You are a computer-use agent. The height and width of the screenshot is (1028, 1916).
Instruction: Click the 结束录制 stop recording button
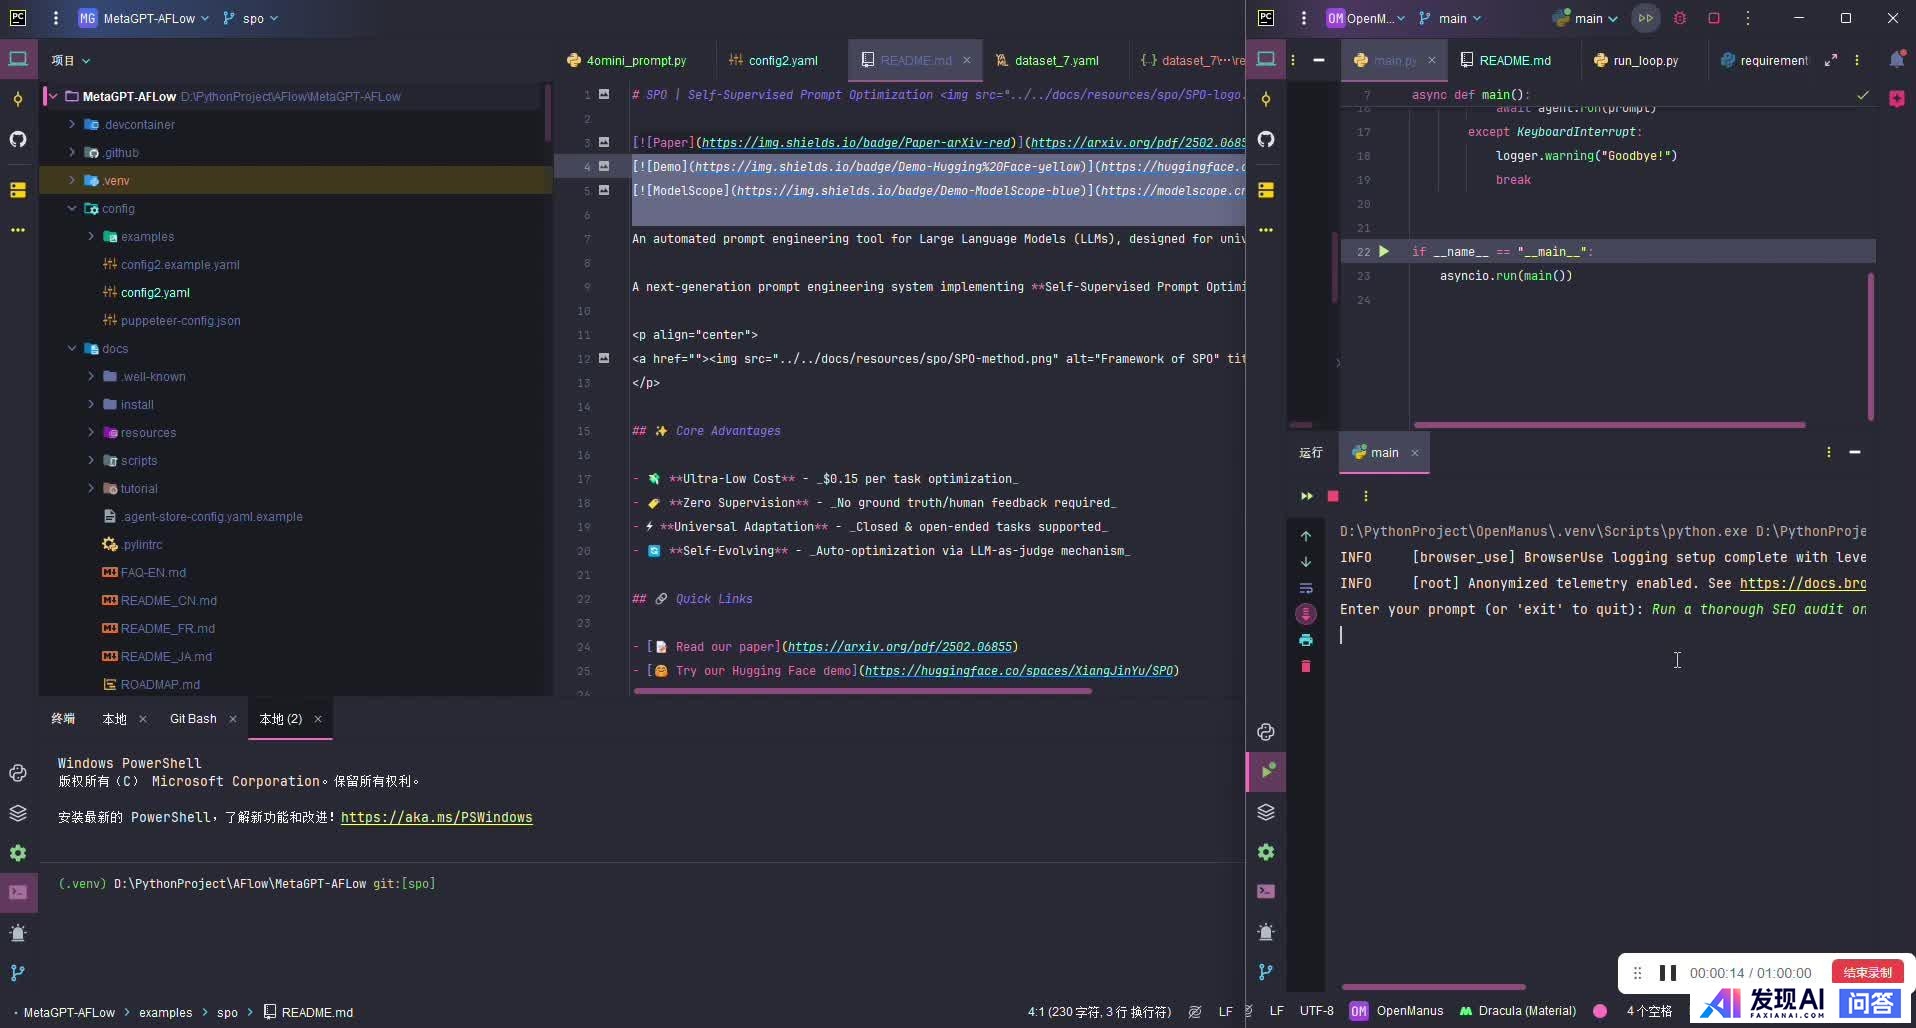1867,972
